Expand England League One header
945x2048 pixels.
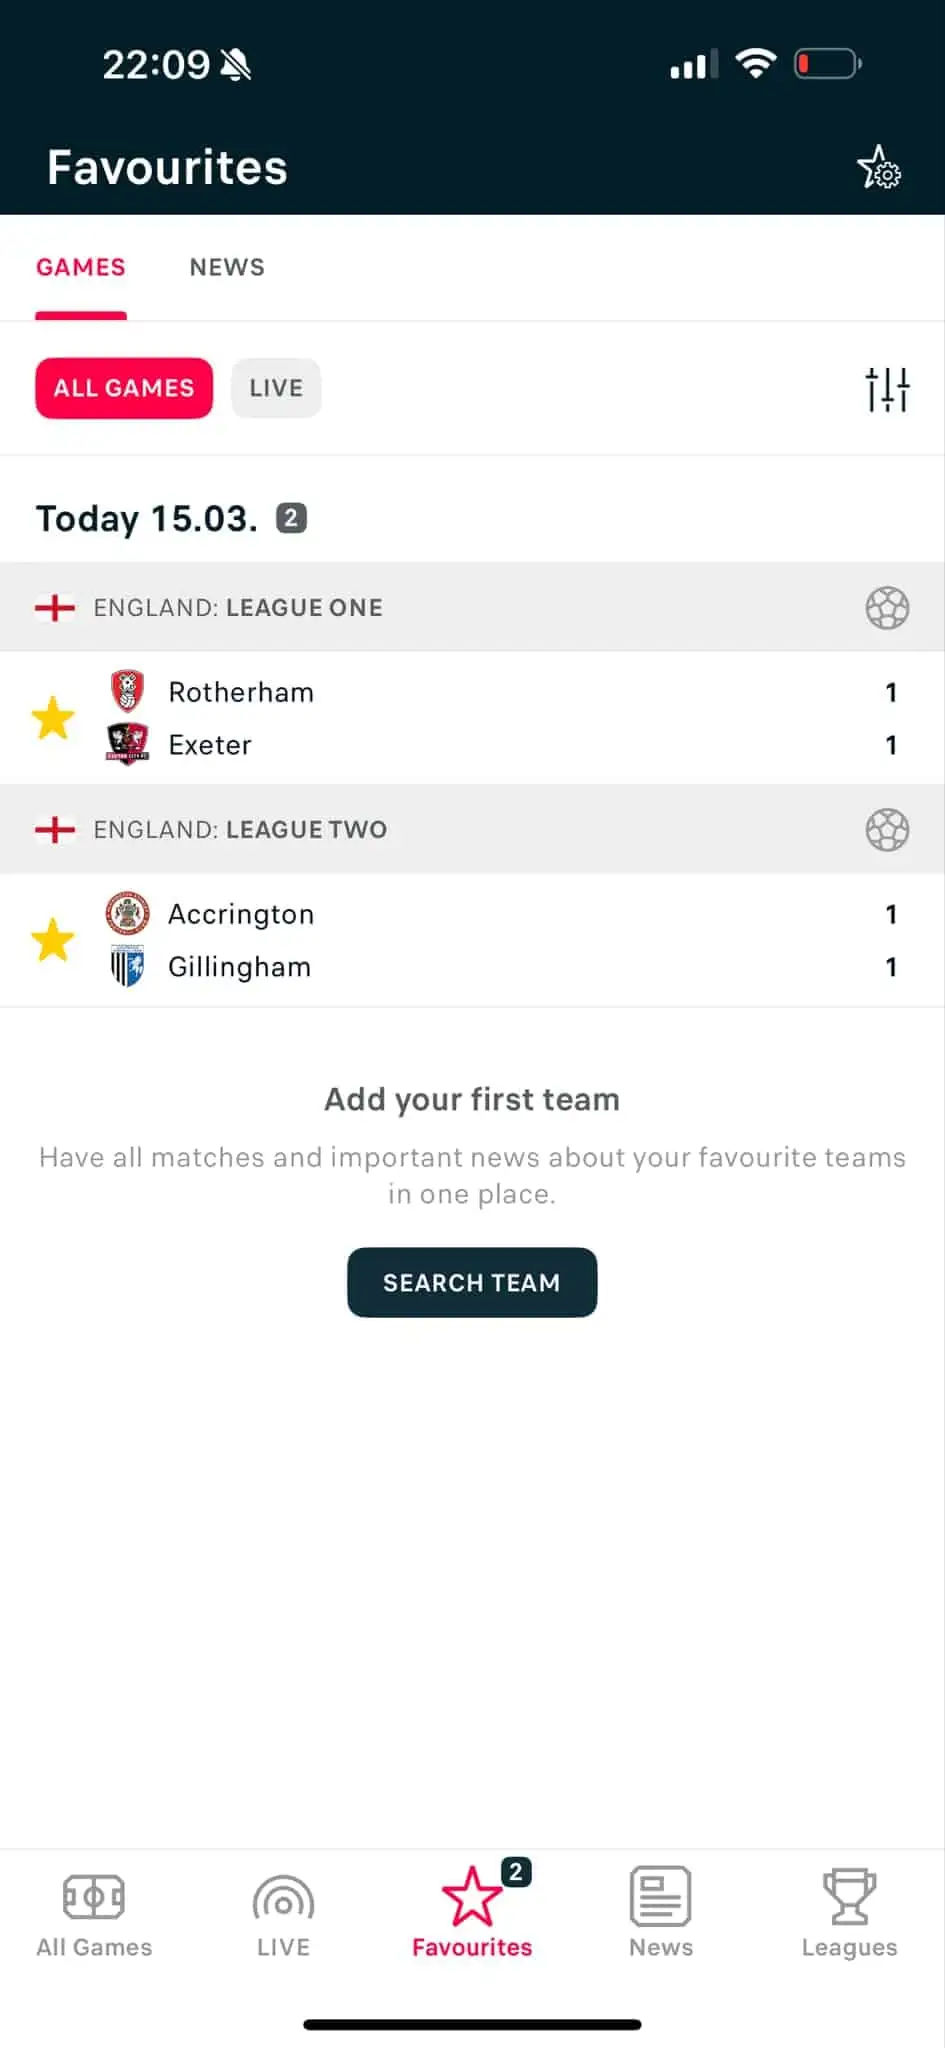(x=238, y=608)
